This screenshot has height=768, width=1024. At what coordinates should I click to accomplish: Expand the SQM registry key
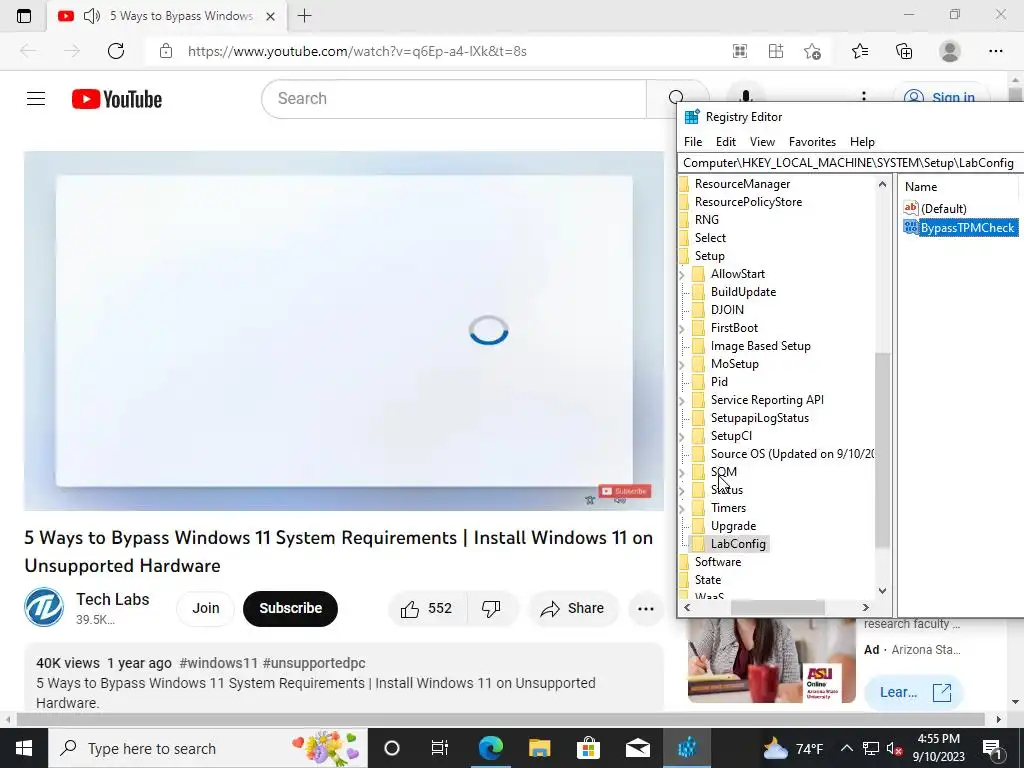click(682, 472)
